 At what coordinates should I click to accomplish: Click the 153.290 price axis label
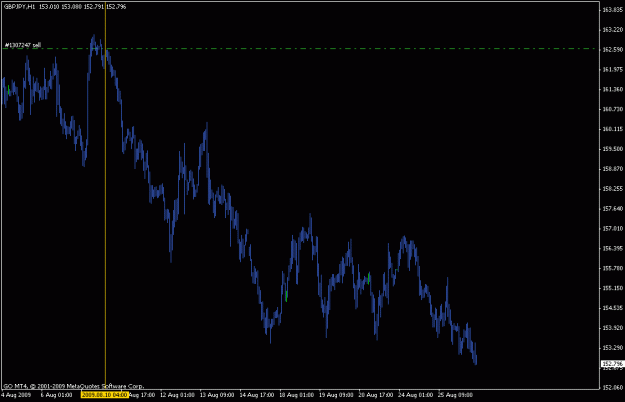coord(612,348)
